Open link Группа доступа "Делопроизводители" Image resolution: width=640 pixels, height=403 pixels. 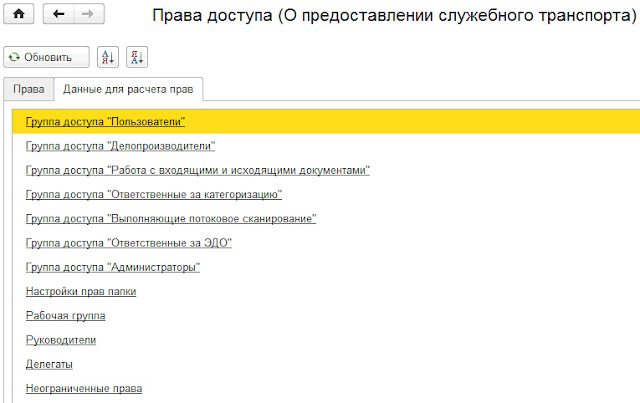[120, 146]
